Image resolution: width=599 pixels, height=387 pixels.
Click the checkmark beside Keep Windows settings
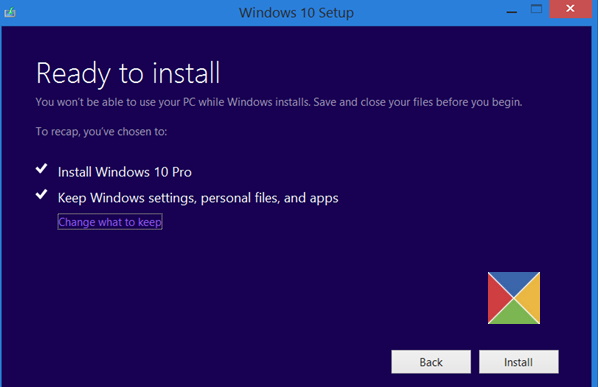[42, 194]
